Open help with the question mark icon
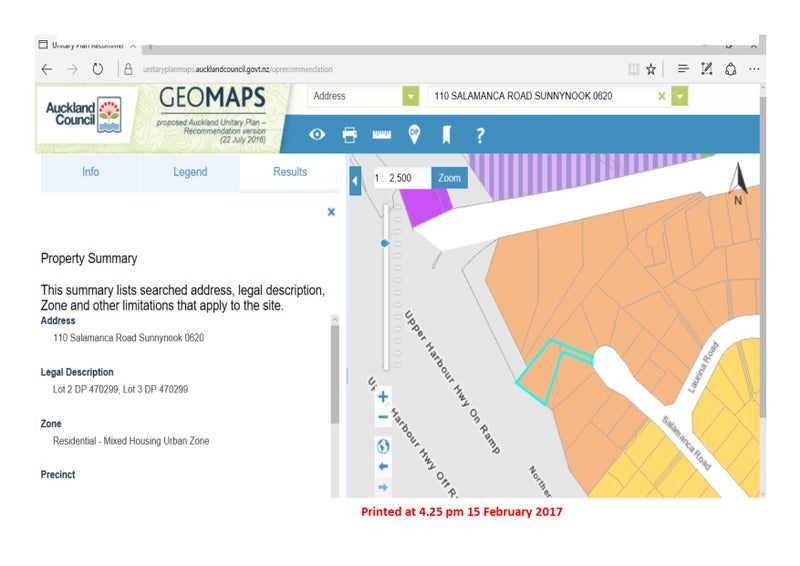 click(x=480, y=134)
